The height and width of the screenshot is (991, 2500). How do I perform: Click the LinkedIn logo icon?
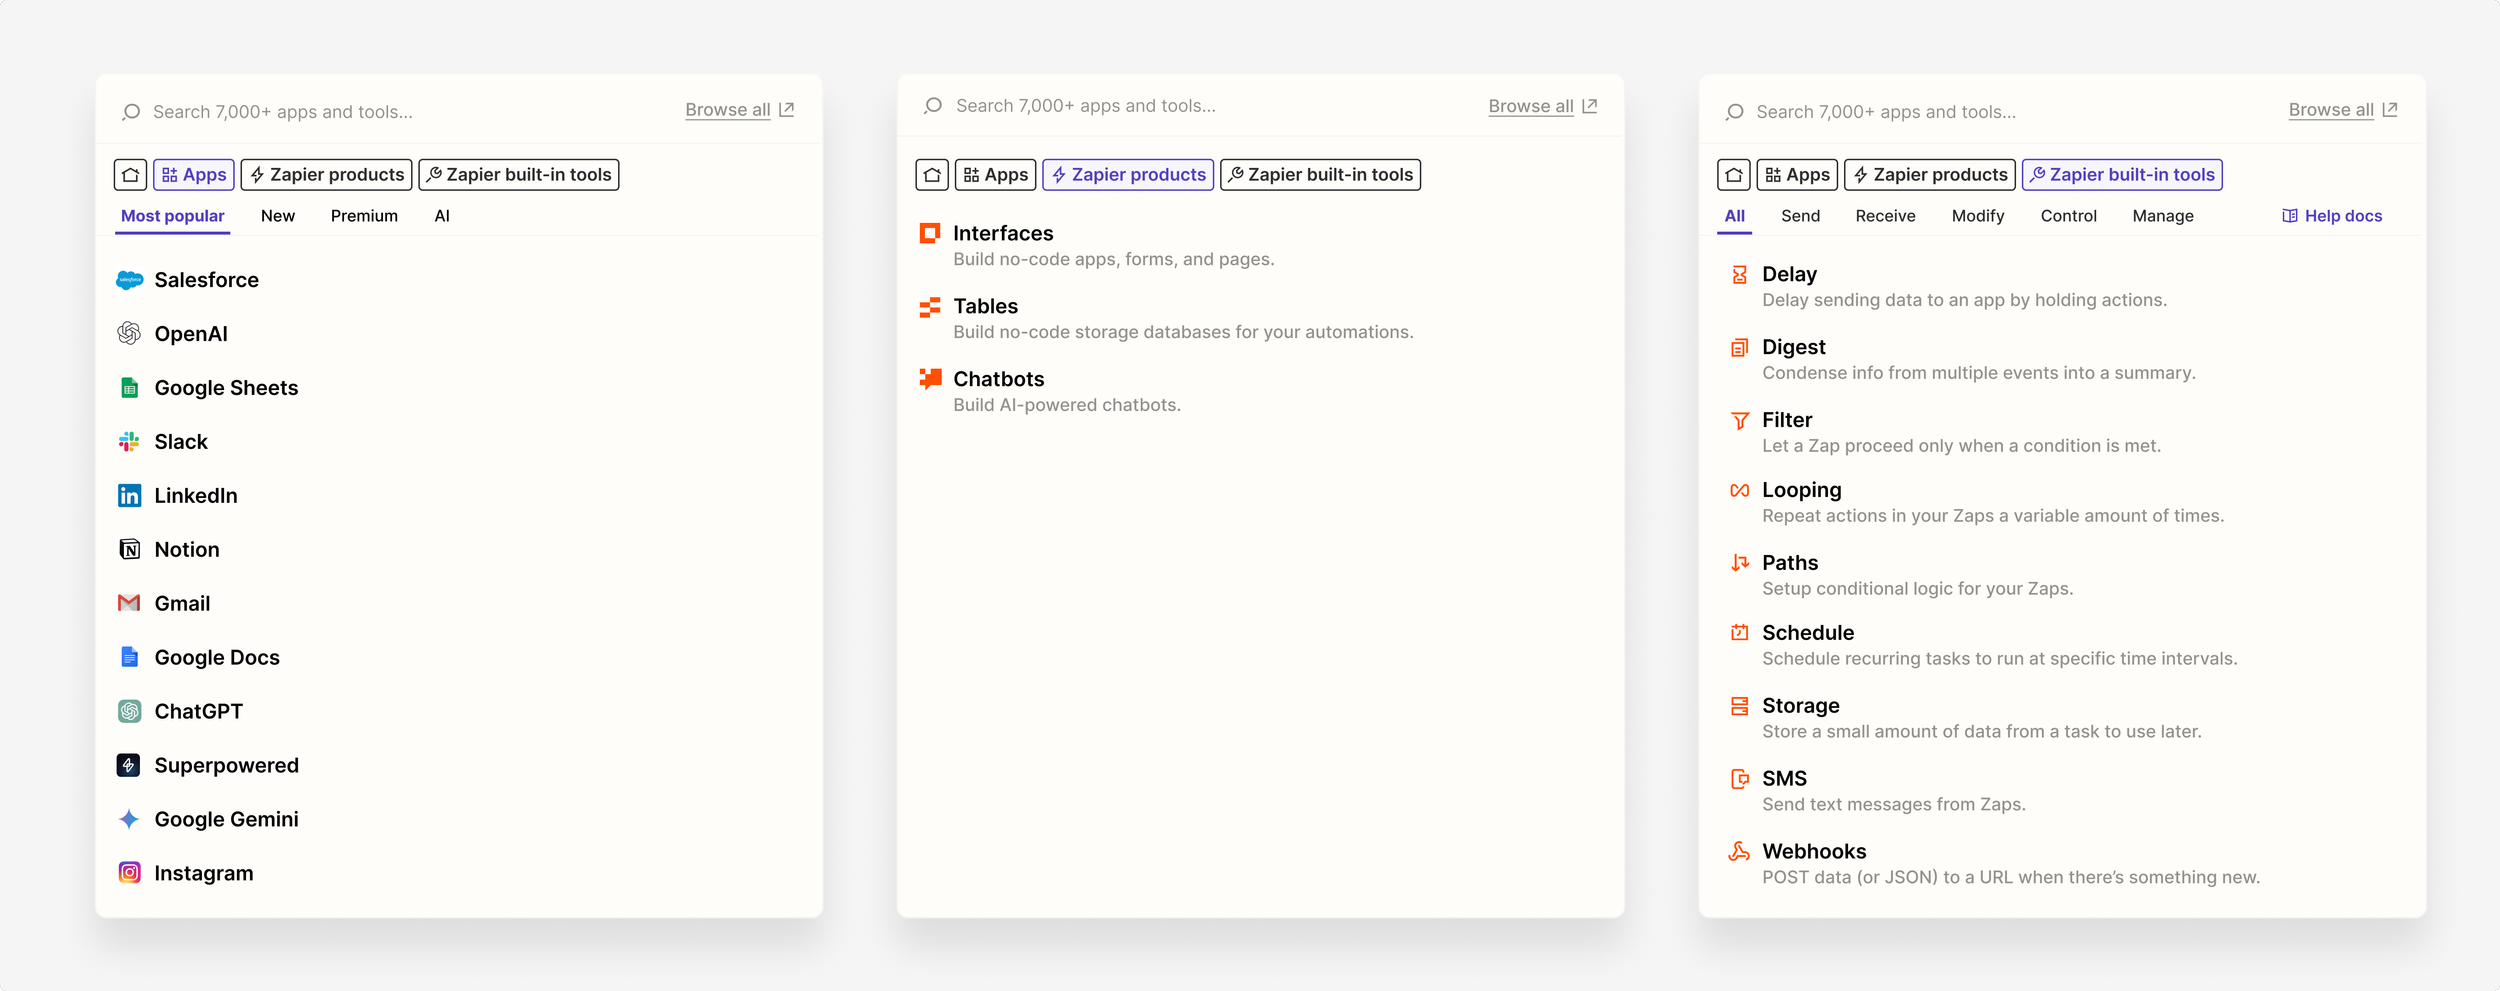[129, 495]
